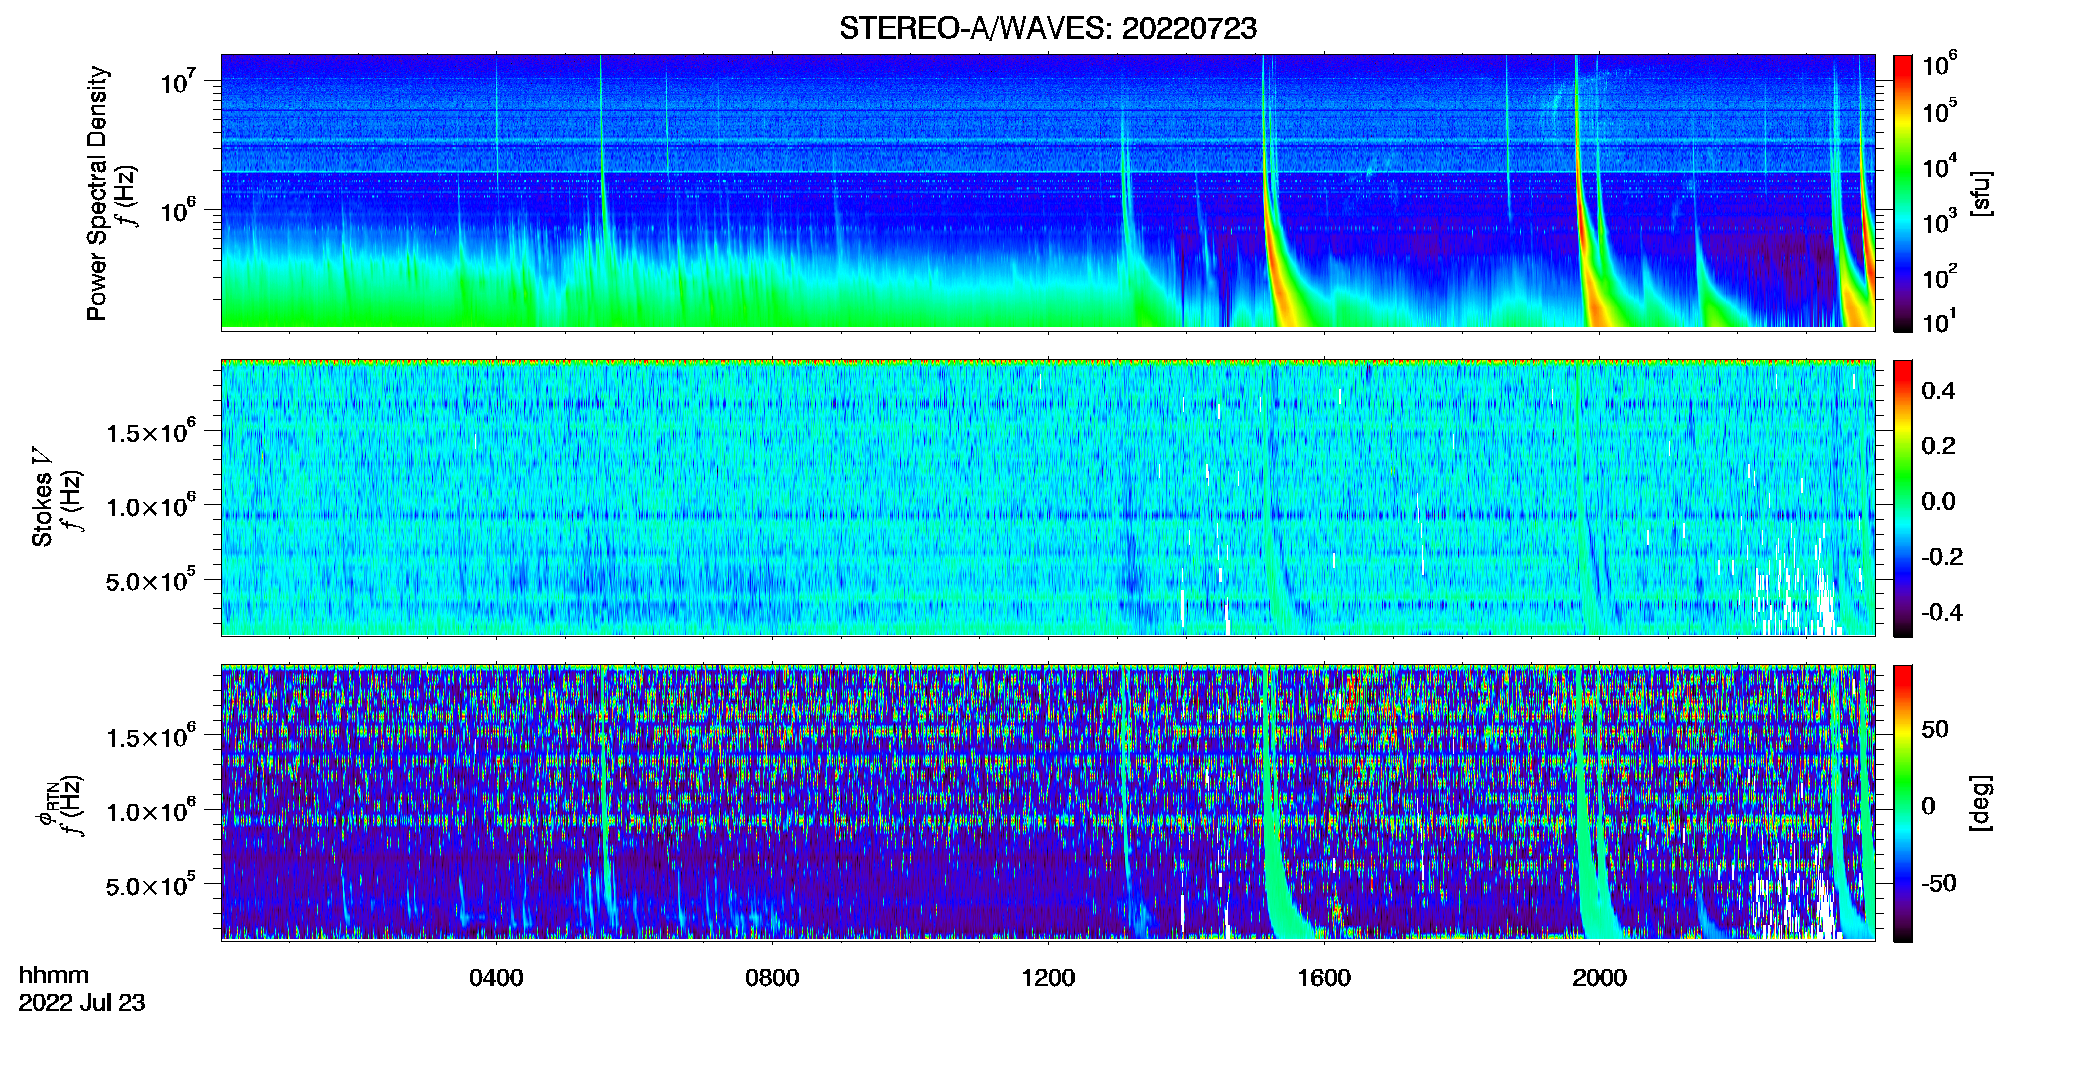Image resolution: width=2096 pixels, height=1080 pixels.
Task: Click the 50 label on degree colorbar
Action: tap(1935, 729)
